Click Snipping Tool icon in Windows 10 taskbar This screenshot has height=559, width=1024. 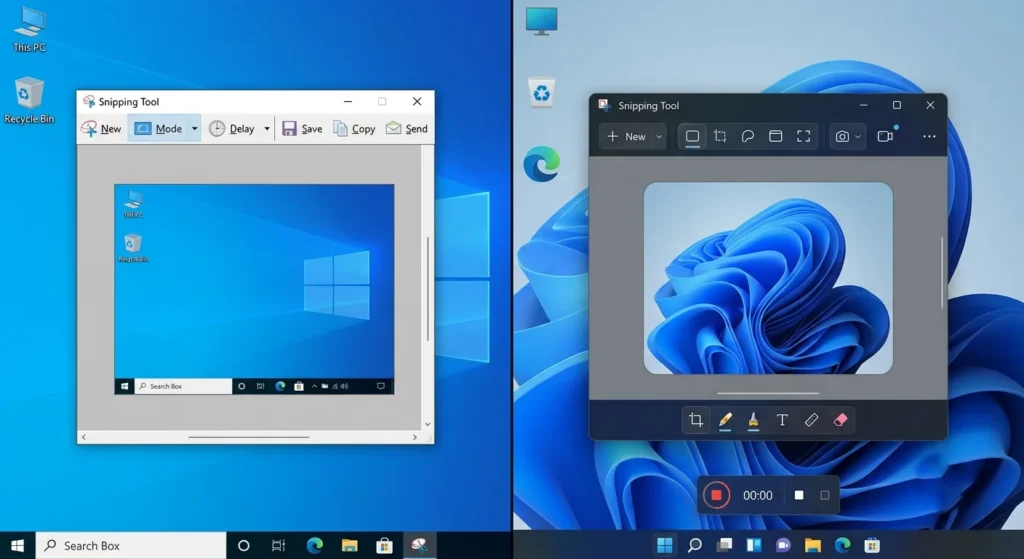click(x=419, y=545)
